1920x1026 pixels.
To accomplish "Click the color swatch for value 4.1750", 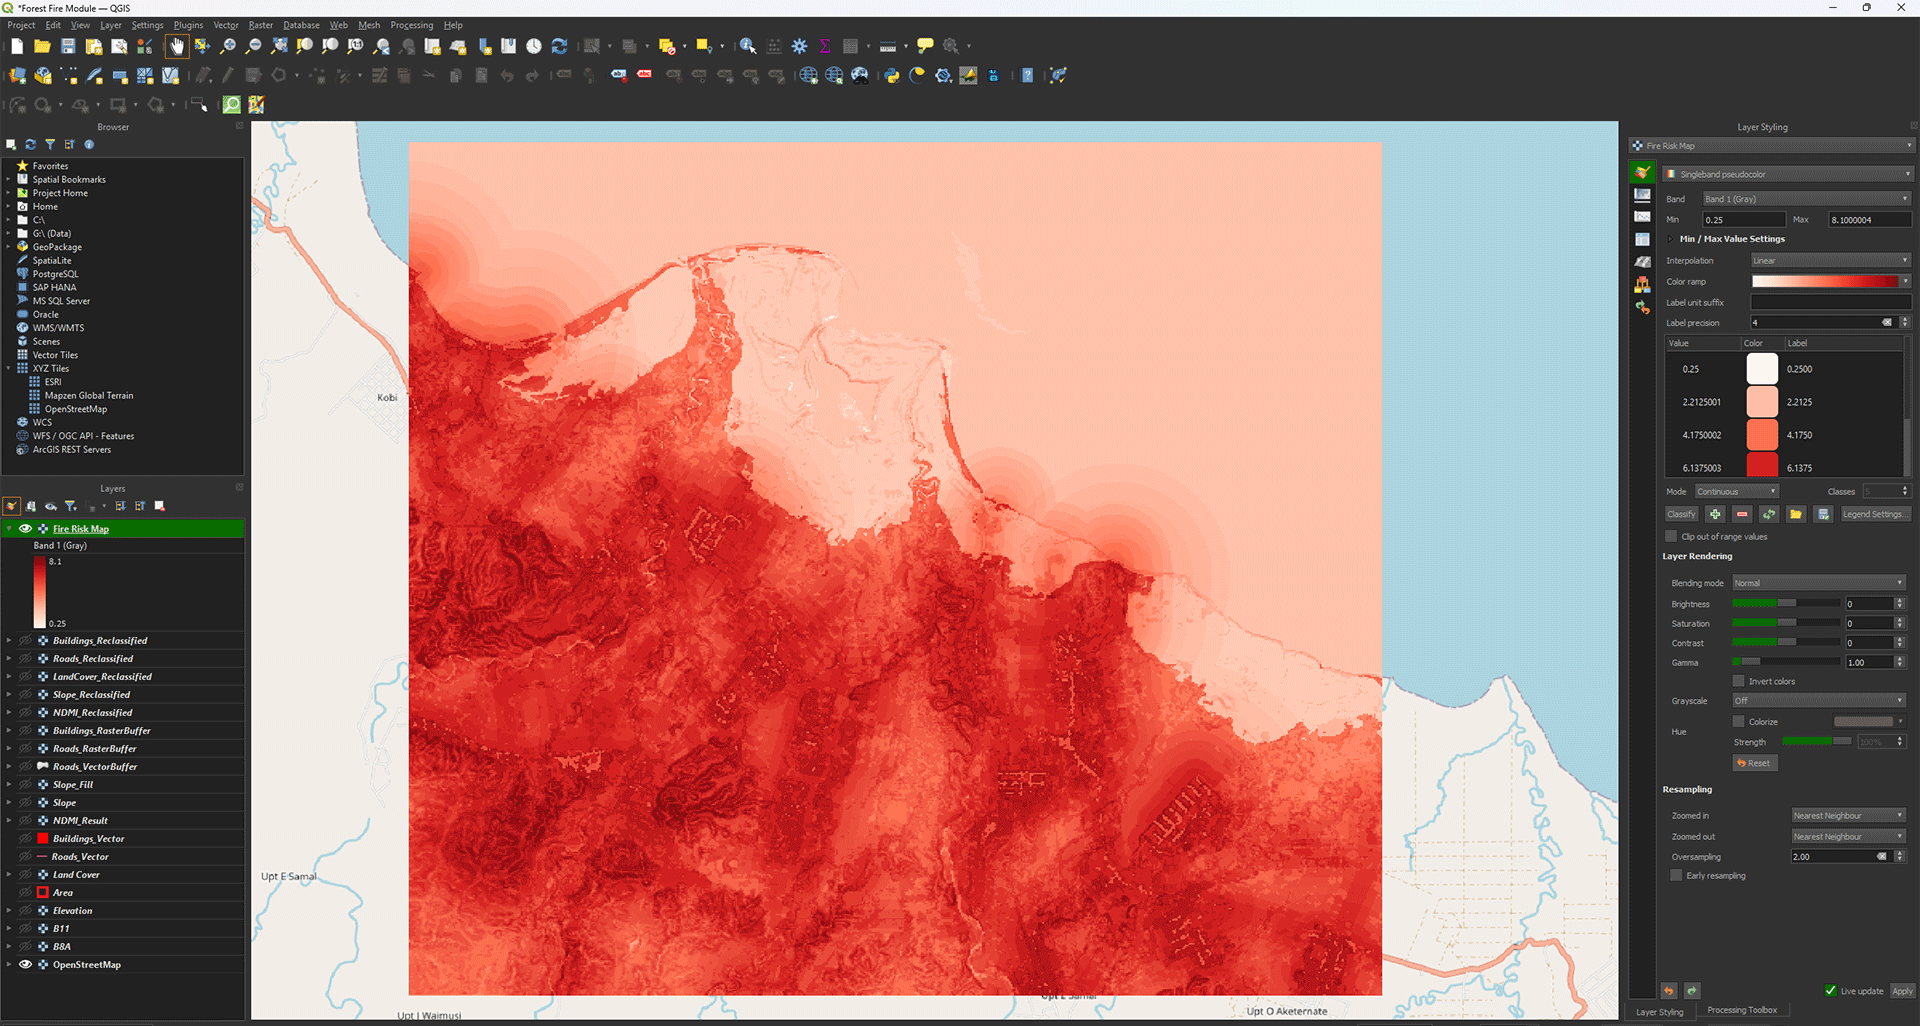I will (1762, 435).
